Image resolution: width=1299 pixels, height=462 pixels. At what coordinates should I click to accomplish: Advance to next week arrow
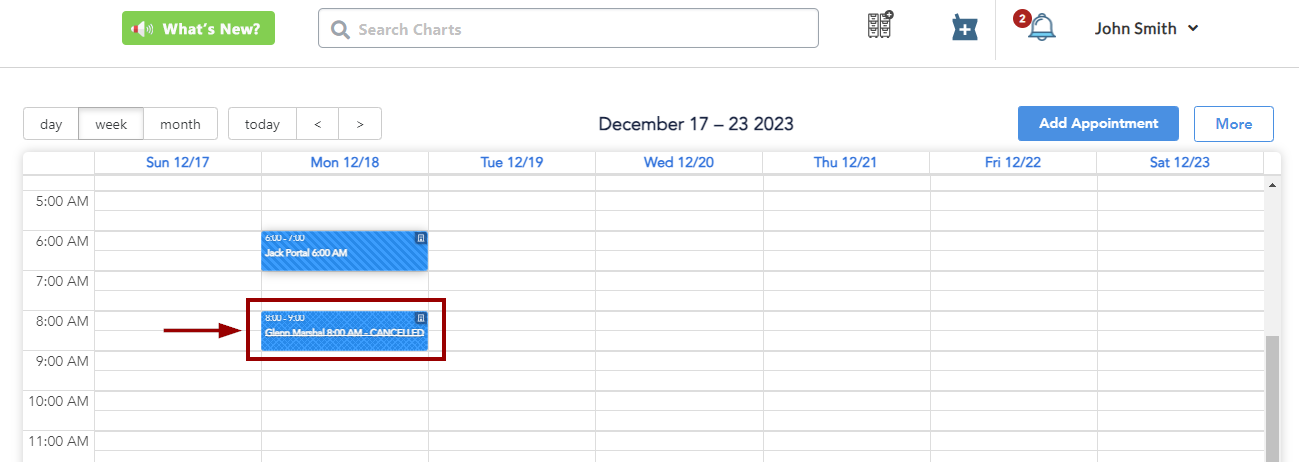coord(360,124)
